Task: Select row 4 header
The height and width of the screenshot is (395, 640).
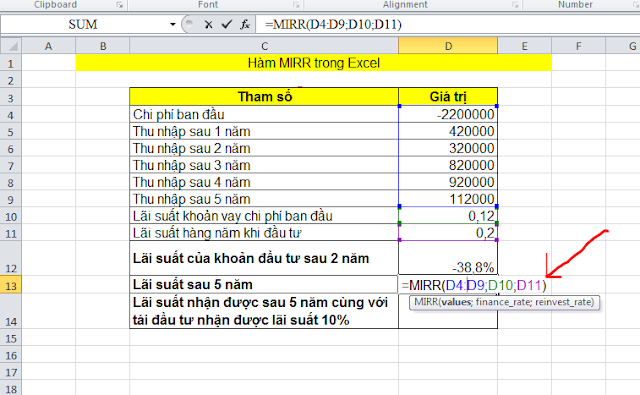Action: [11, 115]
